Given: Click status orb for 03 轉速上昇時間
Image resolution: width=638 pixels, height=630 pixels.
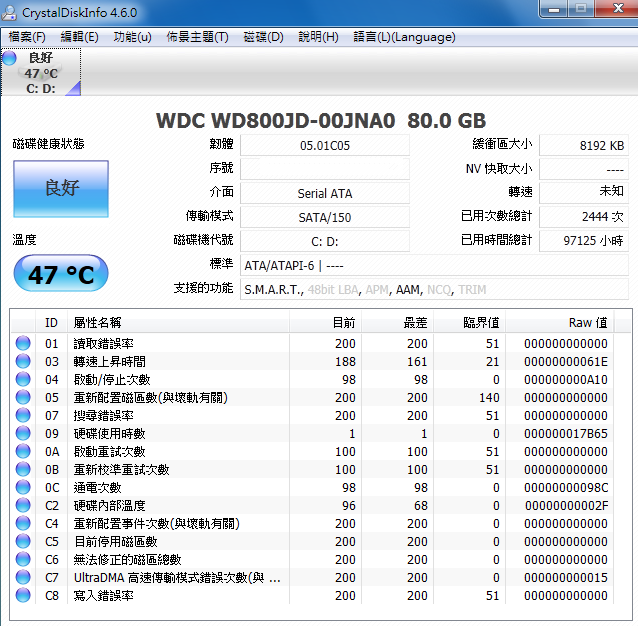Looking at the screenshot, I should tap(23, 361).
